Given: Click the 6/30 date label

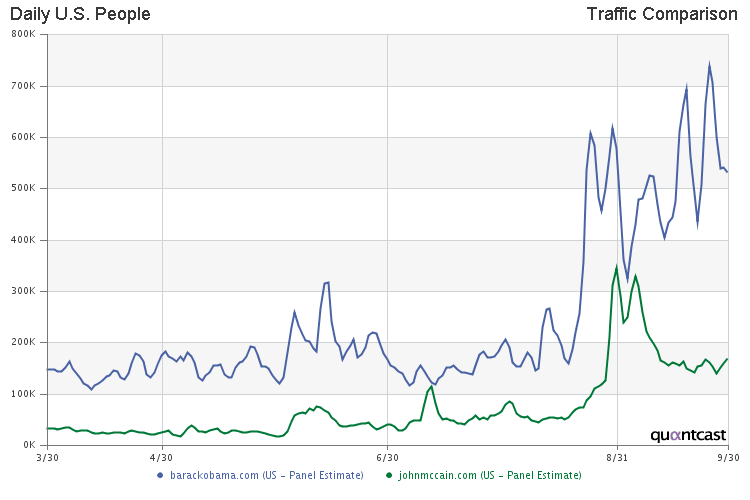Looking at the screenshot, I should tap(388, 456).
